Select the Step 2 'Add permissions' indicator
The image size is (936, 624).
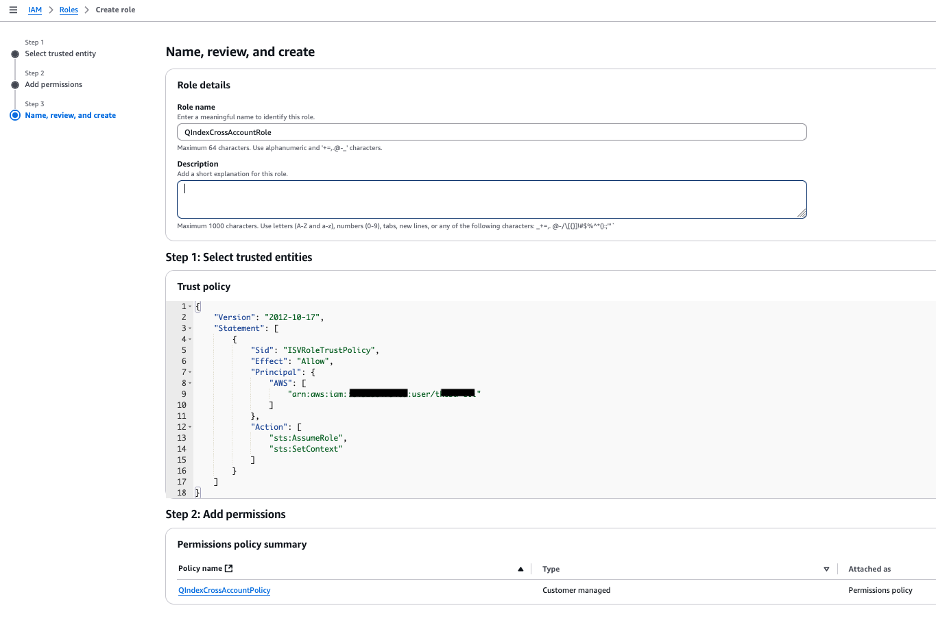coord(14,84)
